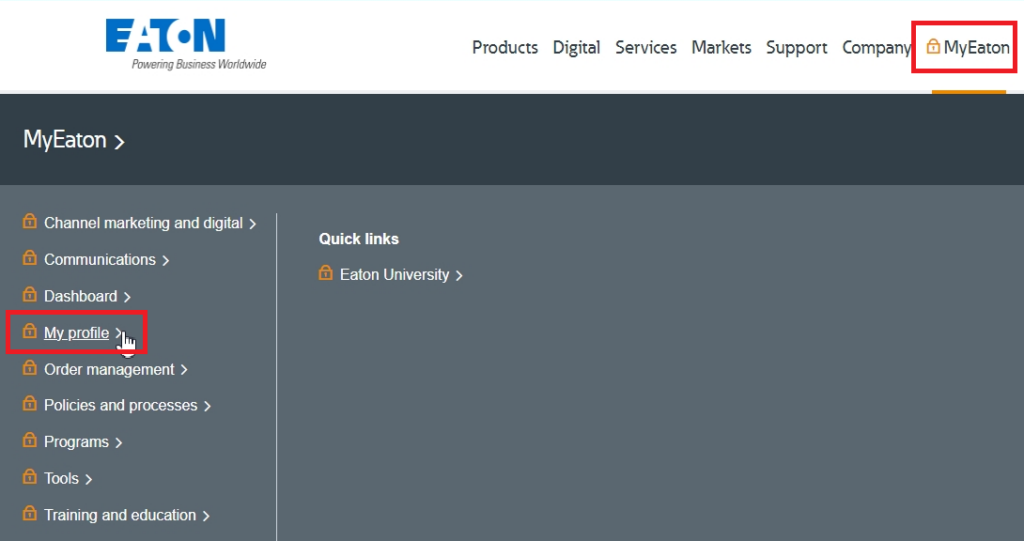This screenshot has width=1024, height=541.
Task: Go to Eaton University quick link
Action: coord(394,274)
